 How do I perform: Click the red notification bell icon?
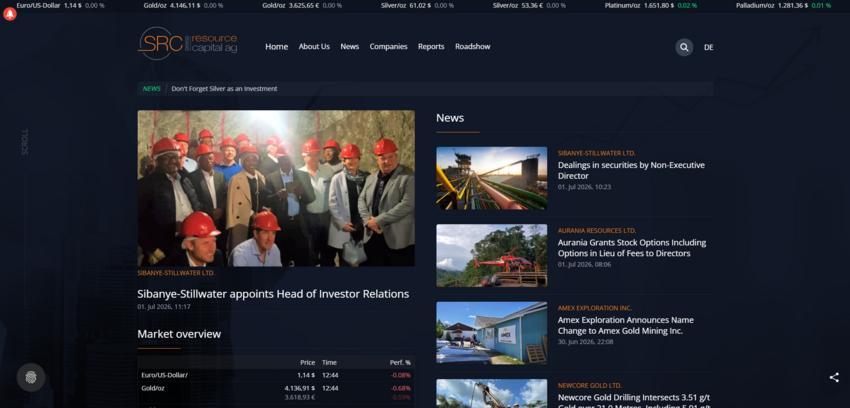pos(10,15)
